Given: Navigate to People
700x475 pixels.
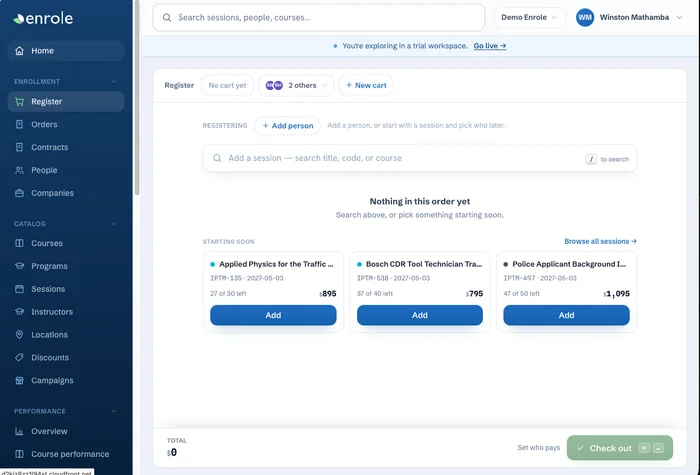Looking at the screenshot, I should pos(66,170).
